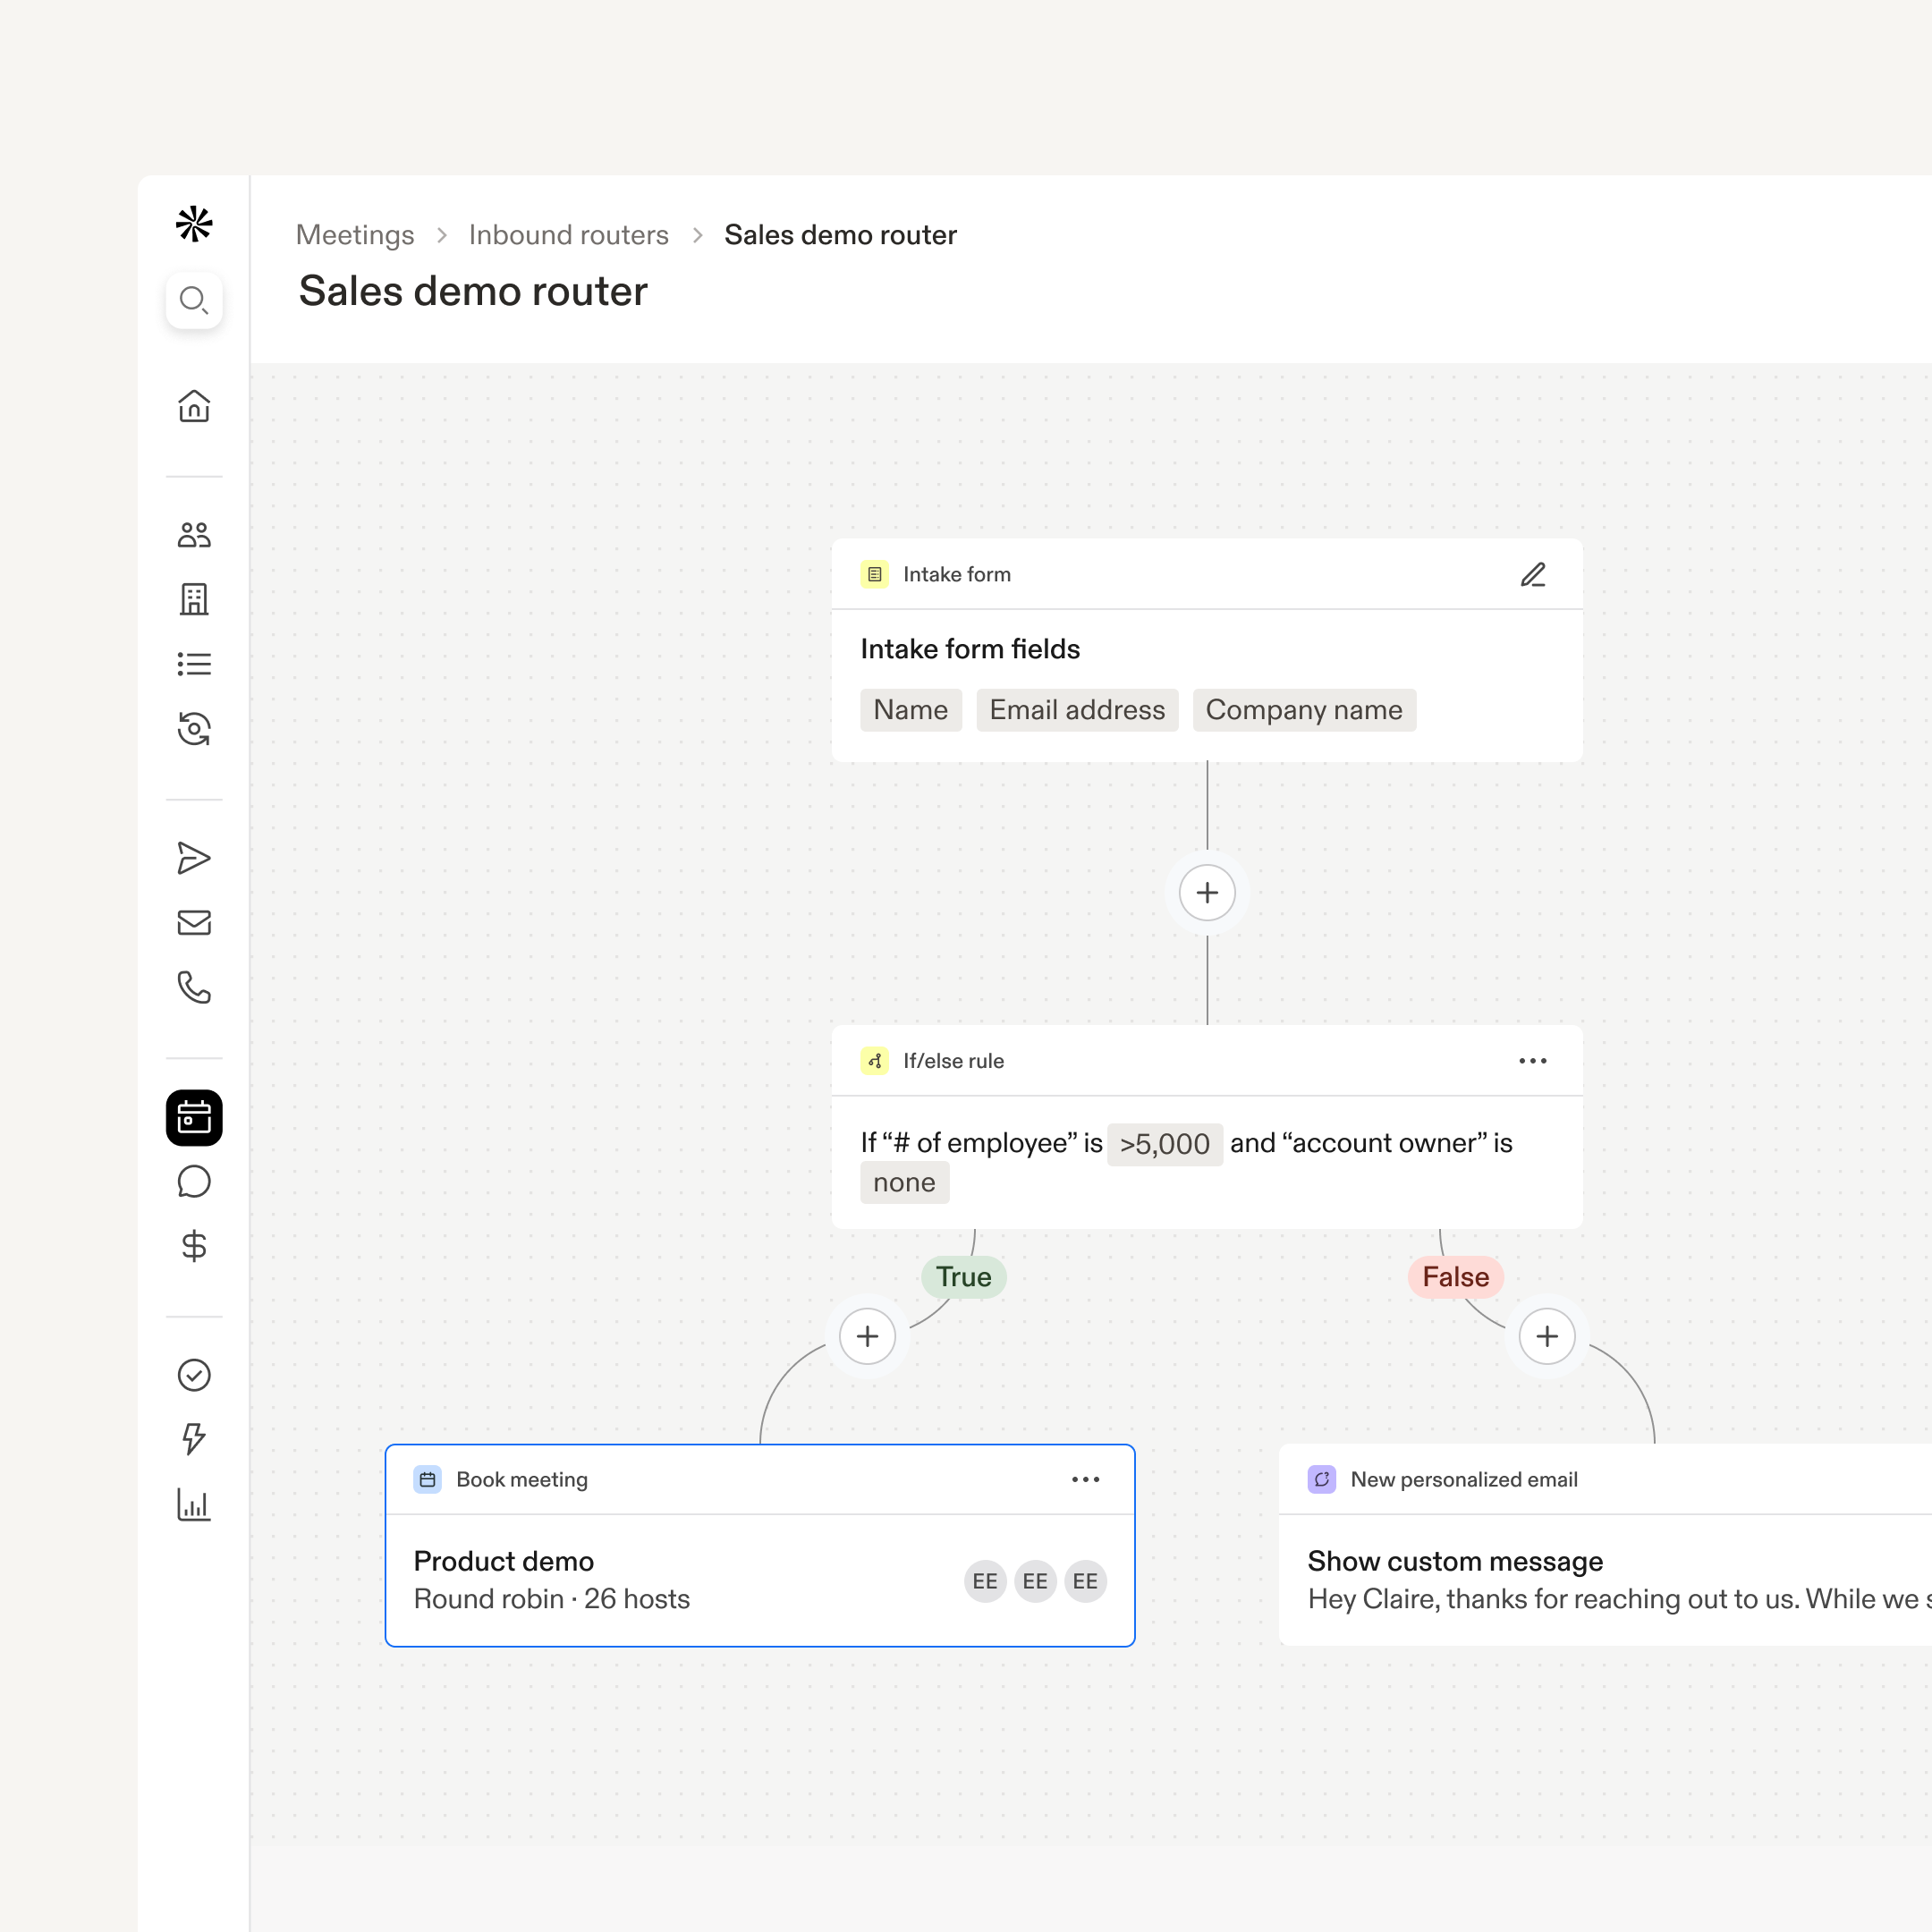1932x1932 pixels.
Task: Open the email envelope sidebar icon
Action: (x=193, y=922)
